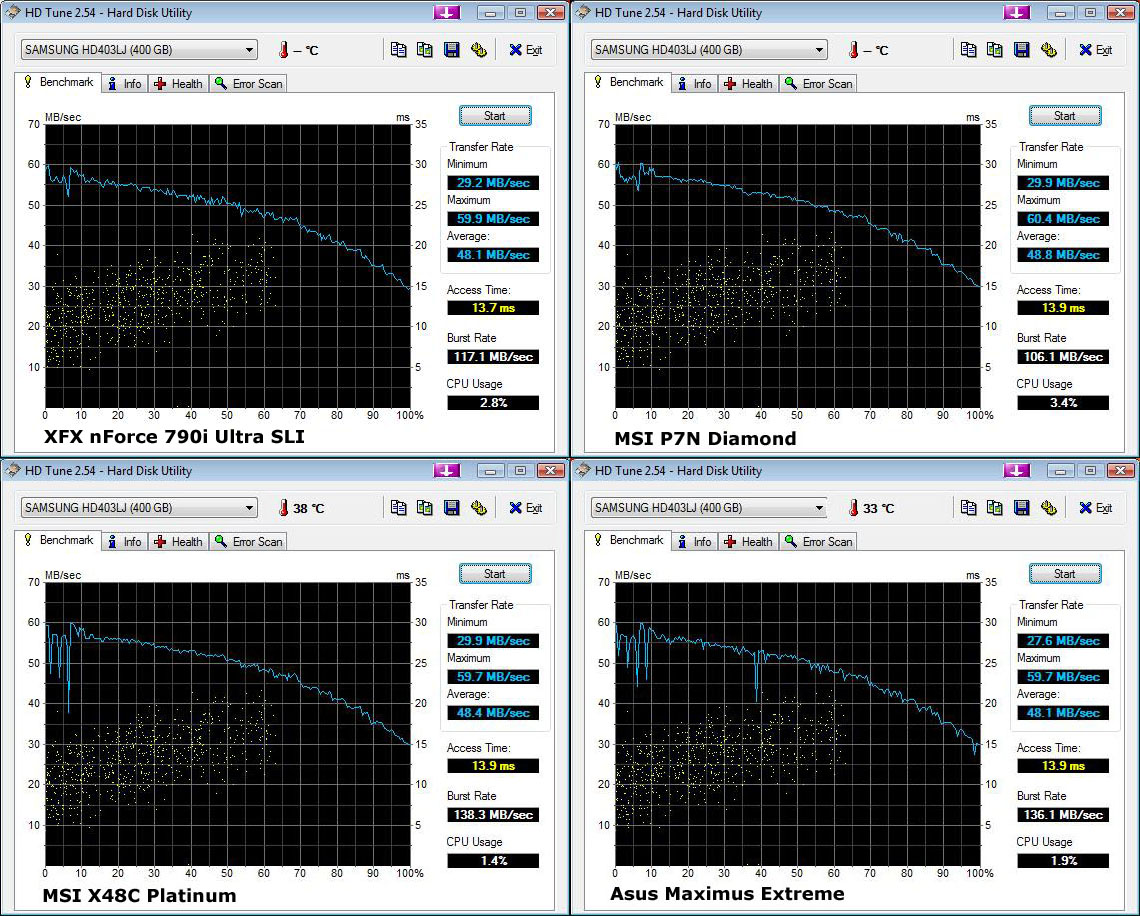The image size is (1140, 916).
Task: Start benchmark in MSI P7N Diamond window
Action: (x=1065, y=116)
